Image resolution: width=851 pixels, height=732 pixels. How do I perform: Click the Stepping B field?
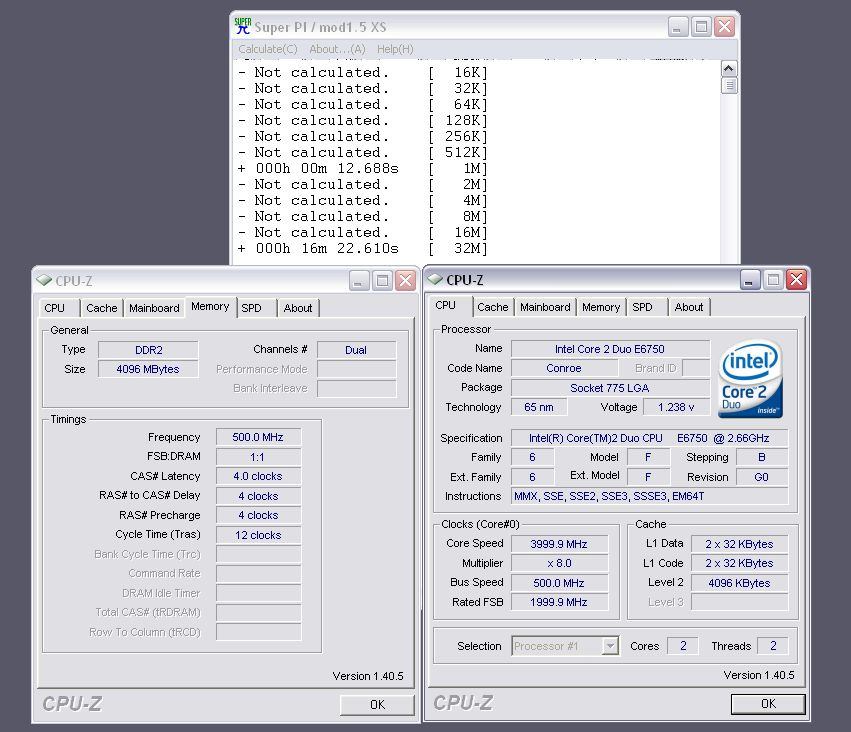click(x=762, y=457)
